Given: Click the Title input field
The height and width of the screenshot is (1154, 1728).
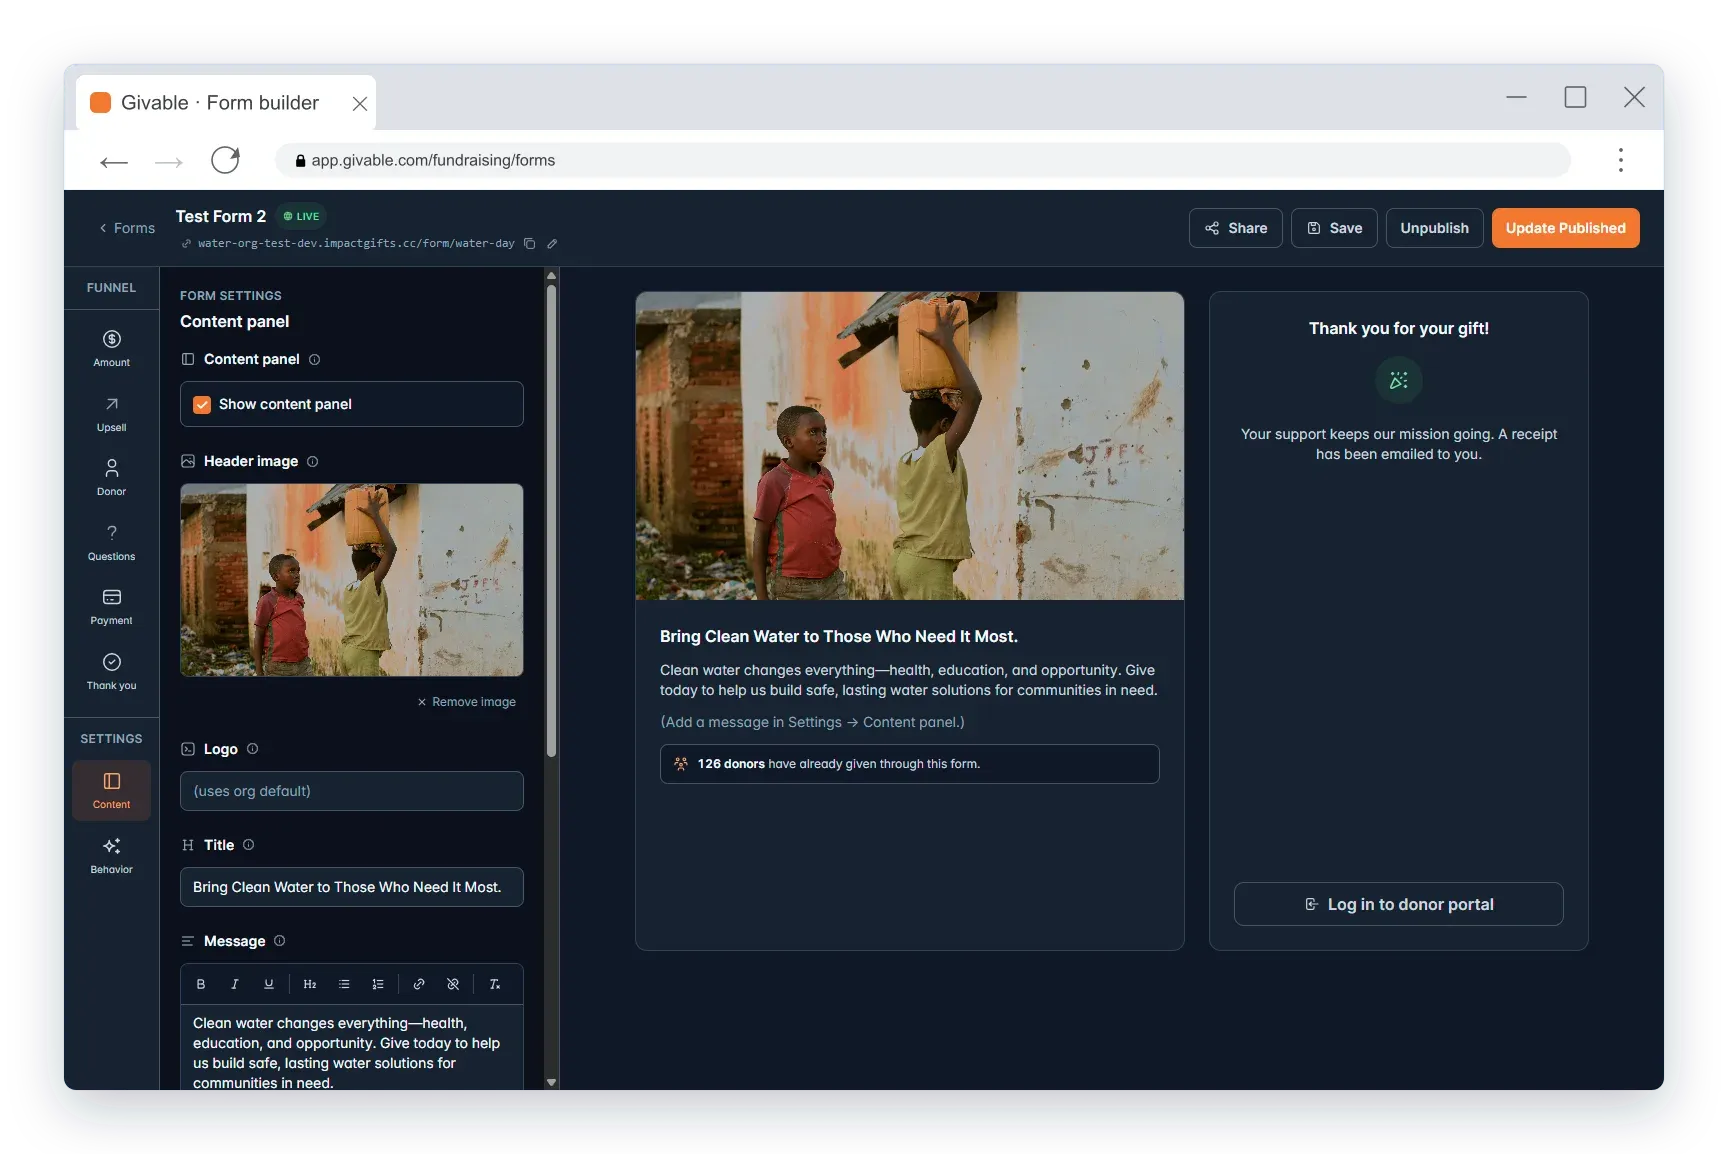Looking at the screenshot, I should pos(351,887).
